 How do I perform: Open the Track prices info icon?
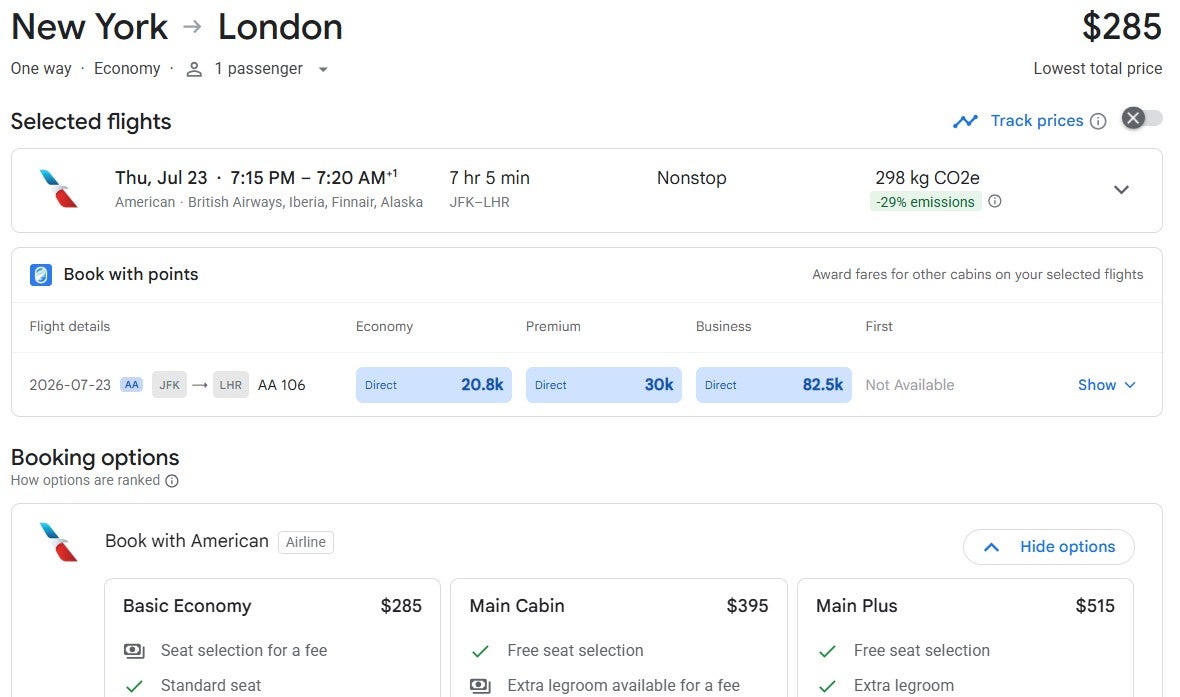point(1098,121)
